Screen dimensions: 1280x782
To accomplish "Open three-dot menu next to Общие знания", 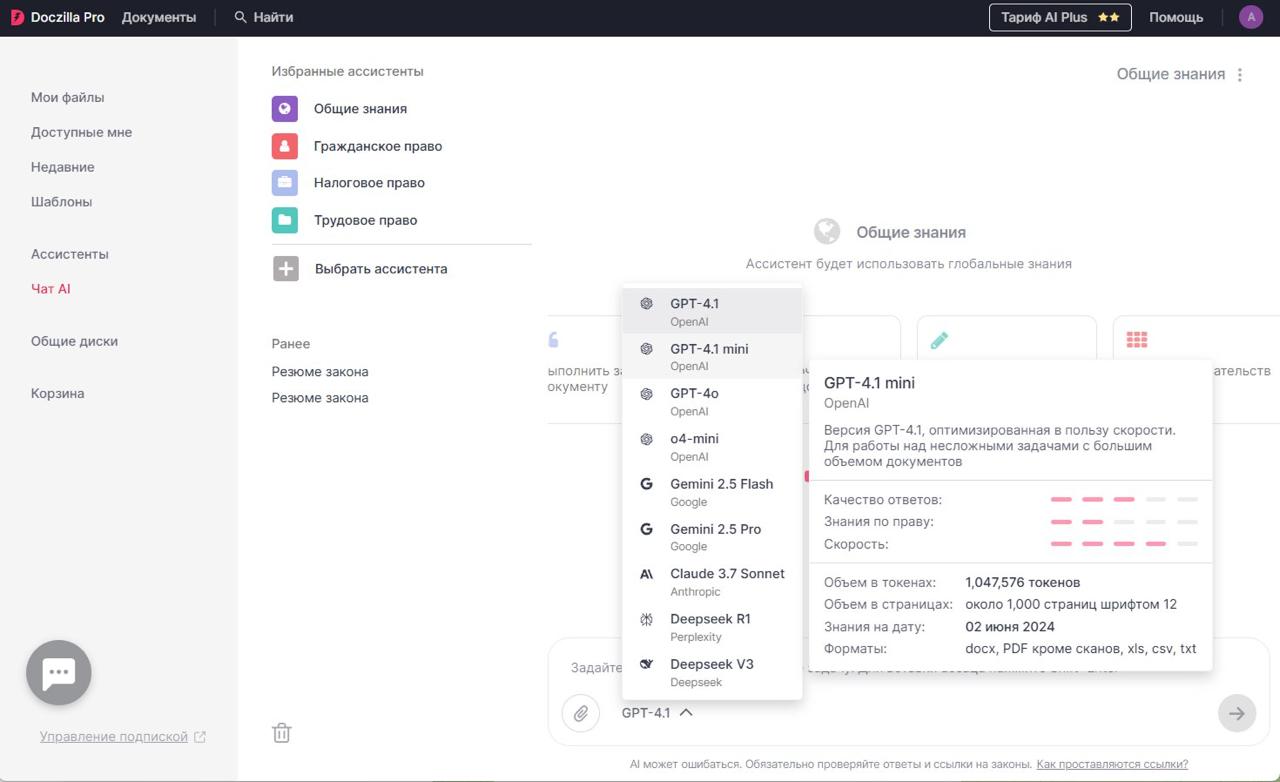I will [1240, 75].
